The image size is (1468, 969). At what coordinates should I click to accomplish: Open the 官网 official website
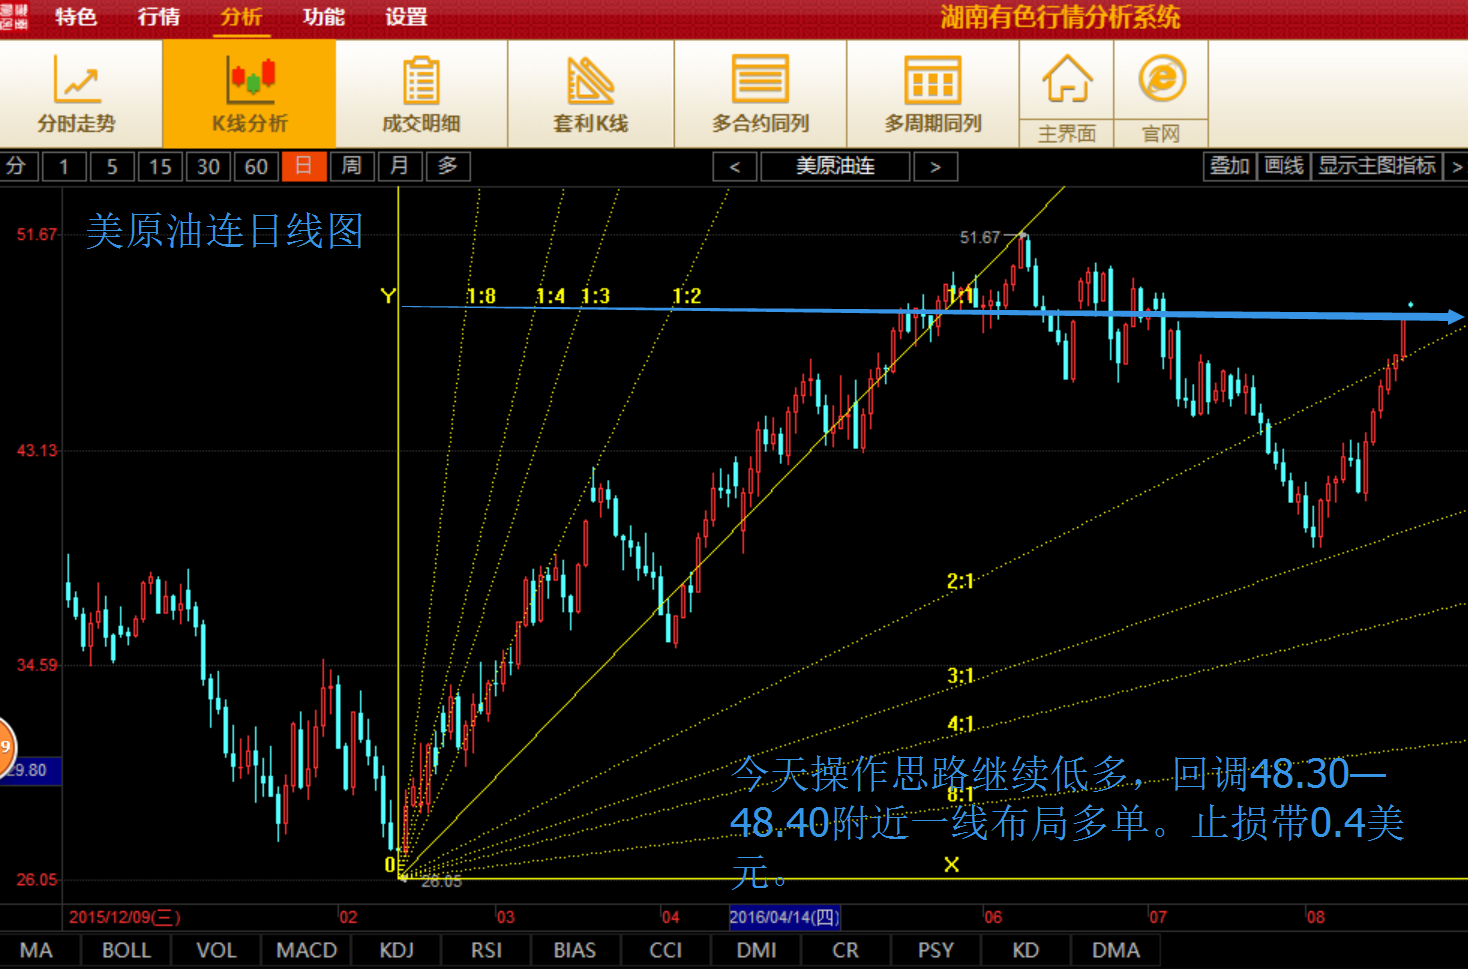click(x=1161, y=94)
